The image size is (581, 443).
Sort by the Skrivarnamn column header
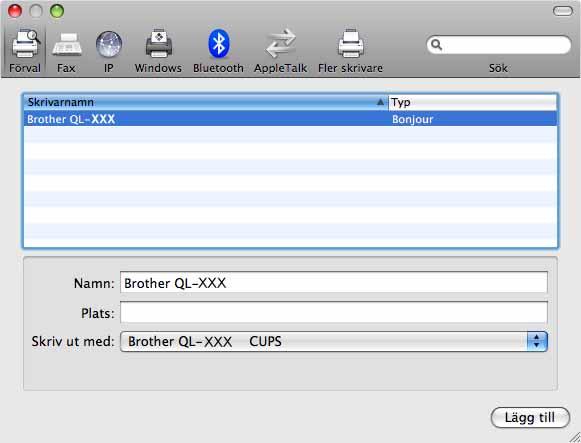pos(206,102)
